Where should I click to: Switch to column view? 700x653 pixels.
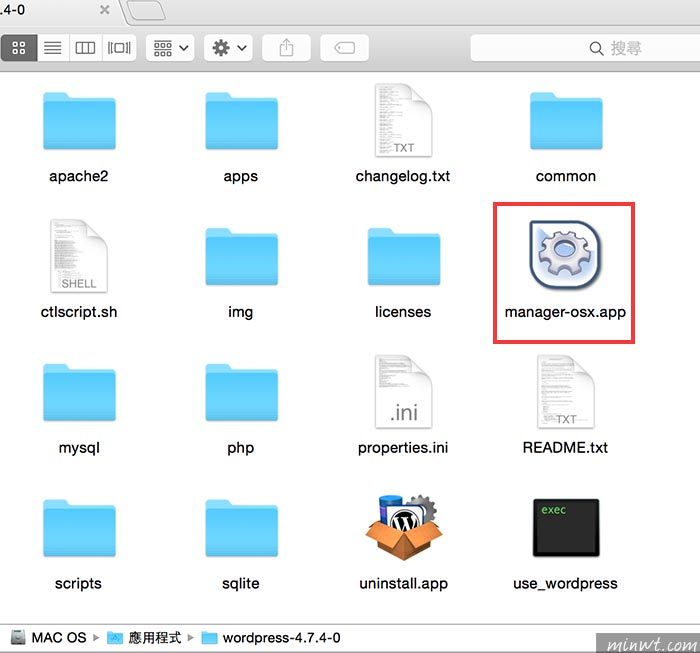tap(85, 48)
